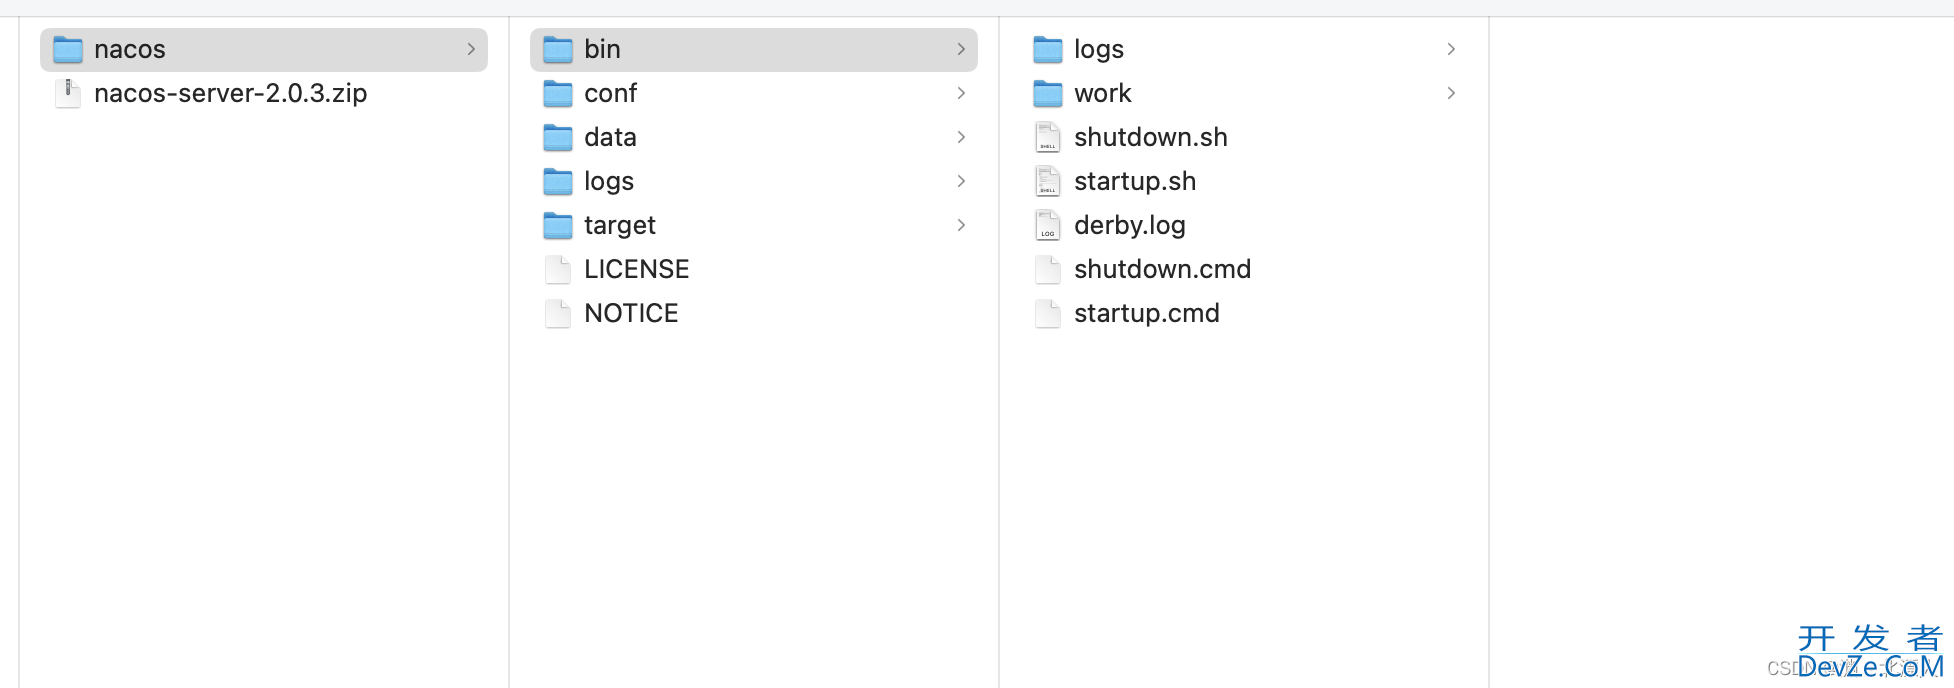1954x688 pixels.
Task: Select the shutdown.cmd file name
Action: coord(1162,269)
